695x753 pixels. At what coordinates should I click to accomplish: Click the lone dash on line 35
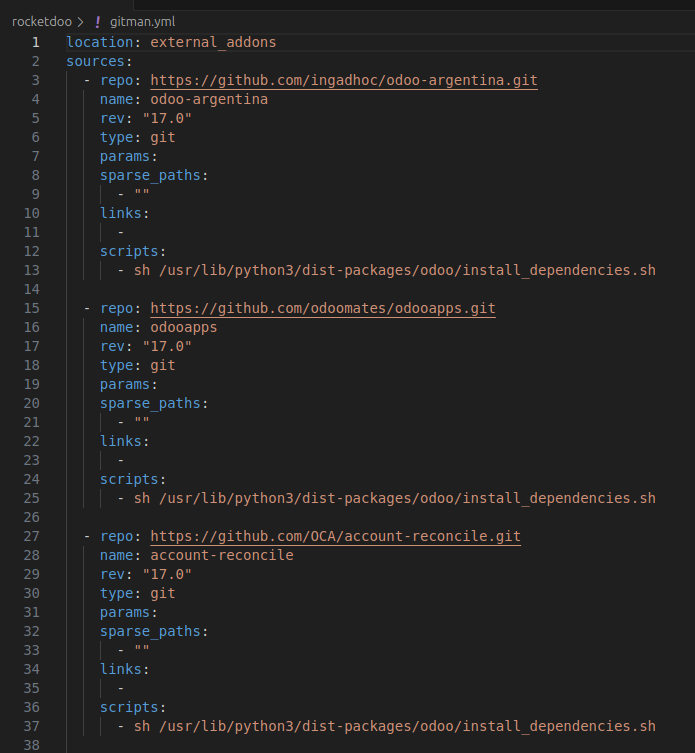[x=121, y=689]
